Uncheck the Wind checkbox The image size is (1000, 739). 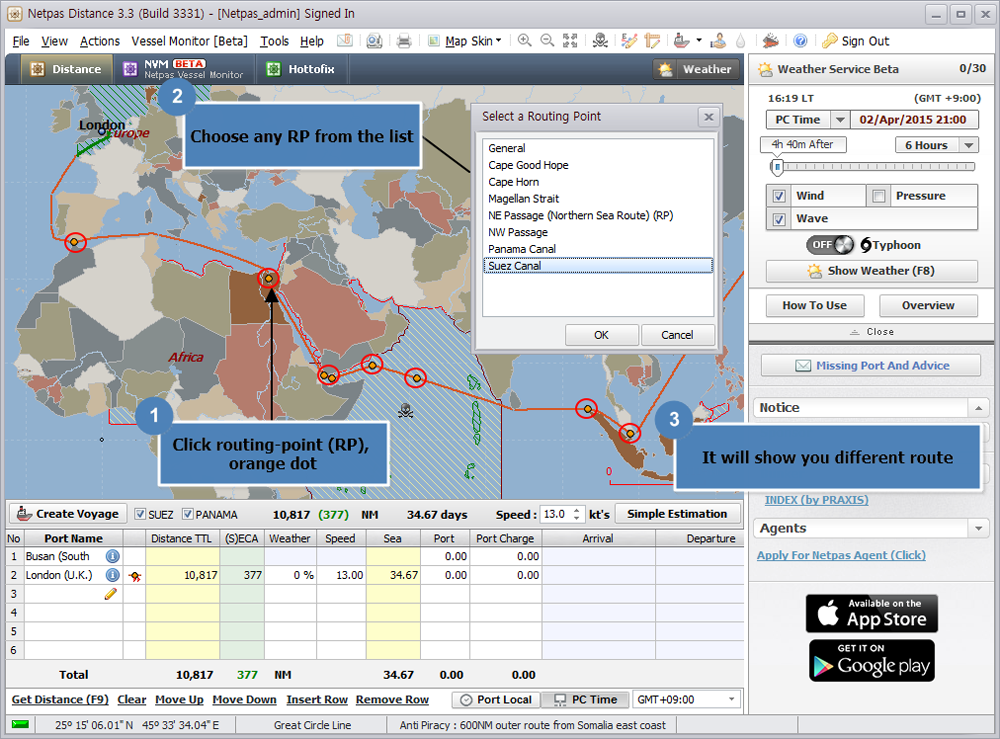pos(779,196)
